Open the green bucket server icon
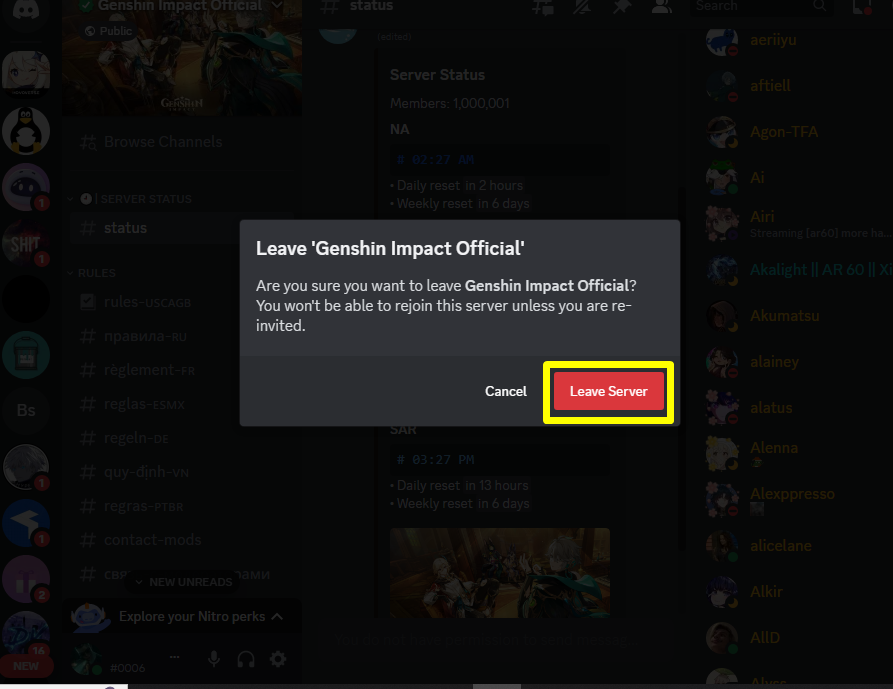Image resolution: width=893 pixels, height=689 pixels. click(x=26, y=355)
